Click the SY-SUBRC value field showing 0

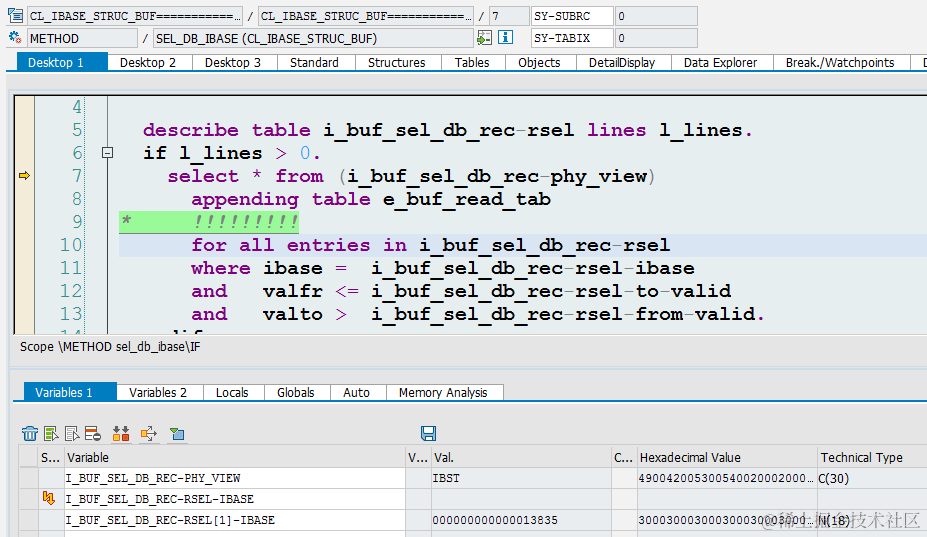656,16
